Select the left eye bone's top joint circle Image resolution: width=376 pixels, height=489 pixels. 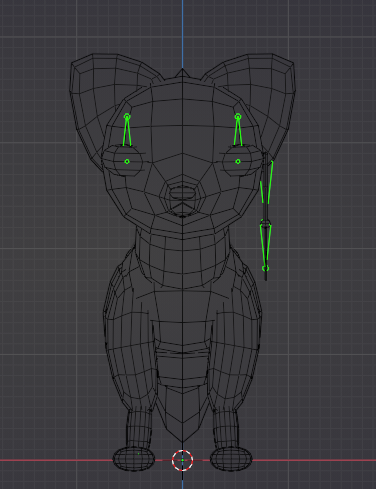[x=127, y=116]
